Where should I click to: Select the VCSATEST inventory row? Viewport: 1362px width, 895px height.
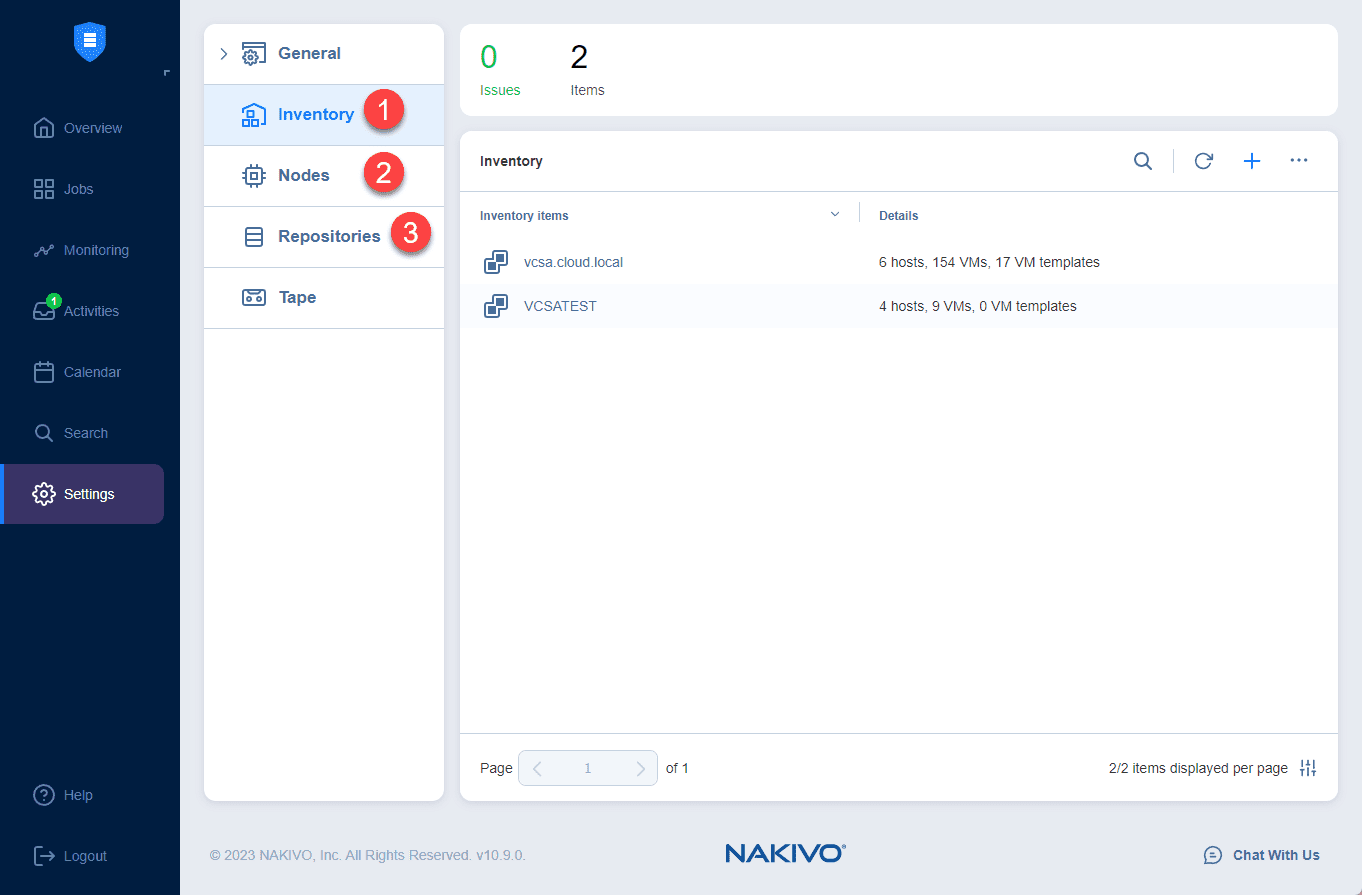pos(899,306)
